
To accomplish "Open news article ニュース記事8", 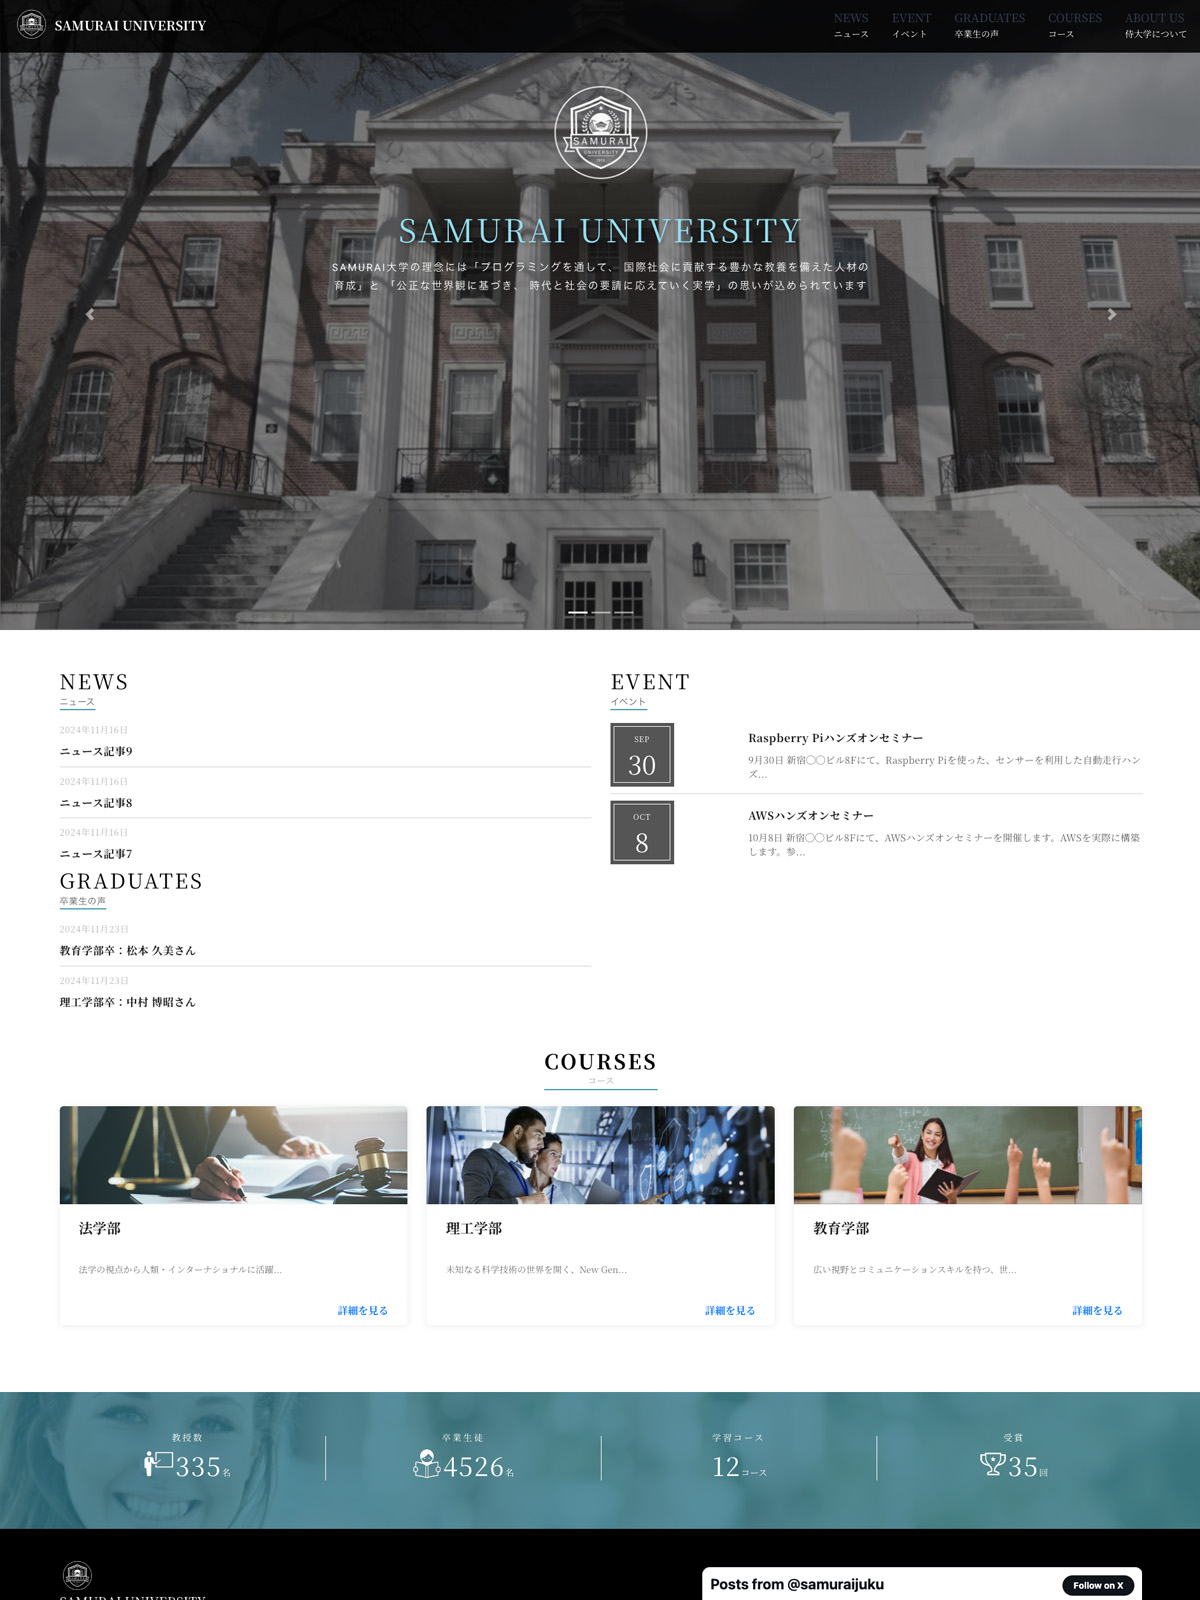I will (x=96, y=803).
